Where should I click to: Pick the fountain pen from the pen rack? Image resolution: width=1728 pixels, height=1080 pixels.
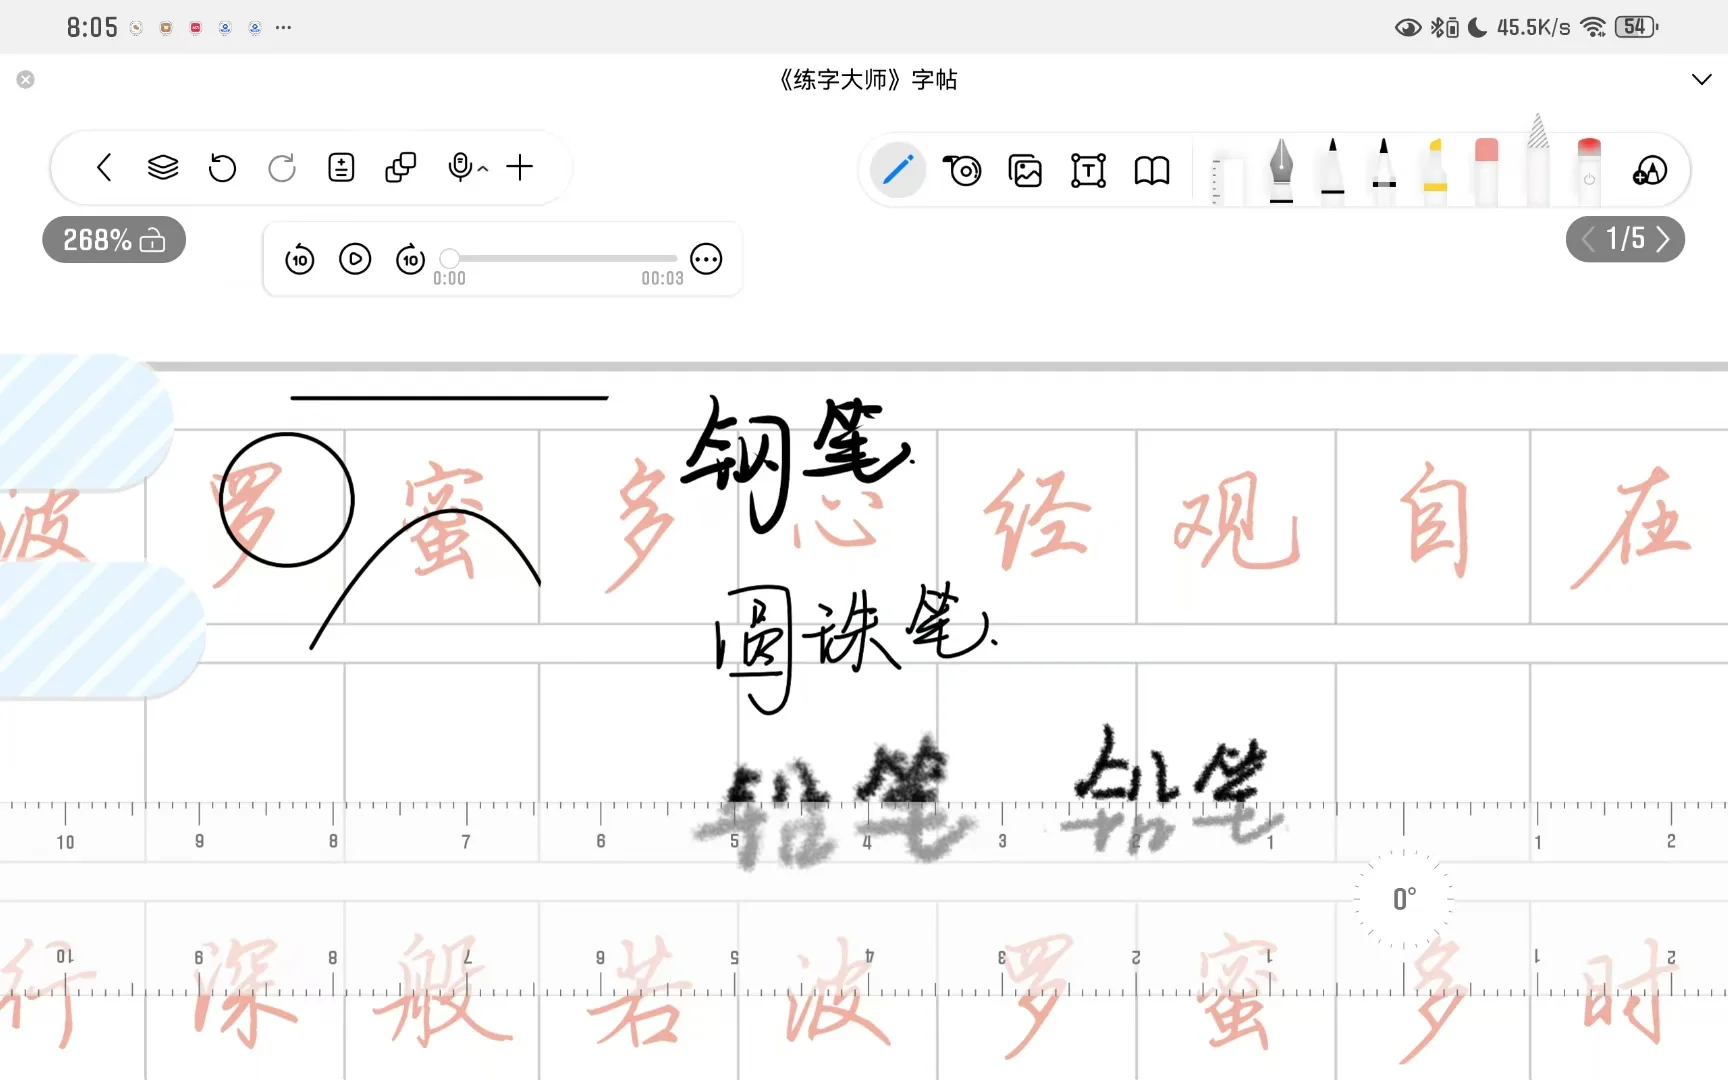point(1280,168)
